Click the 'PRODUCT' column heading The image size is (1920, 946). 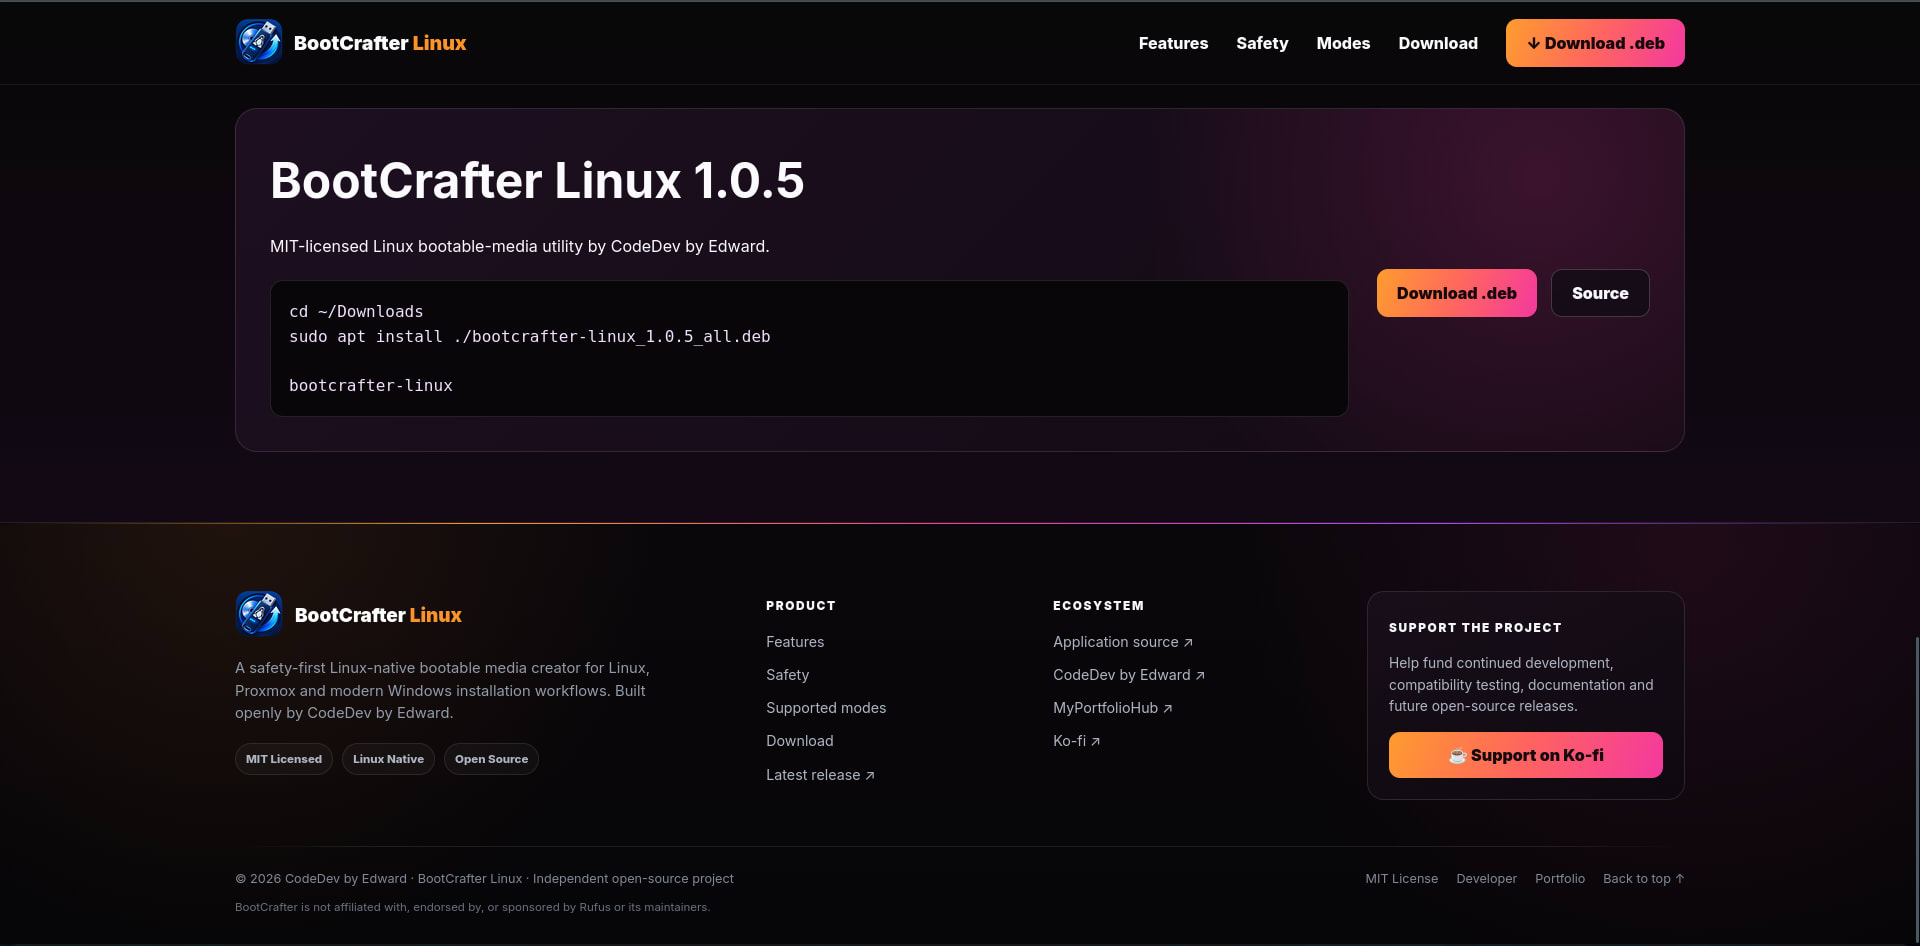click(x=801, y=606)
